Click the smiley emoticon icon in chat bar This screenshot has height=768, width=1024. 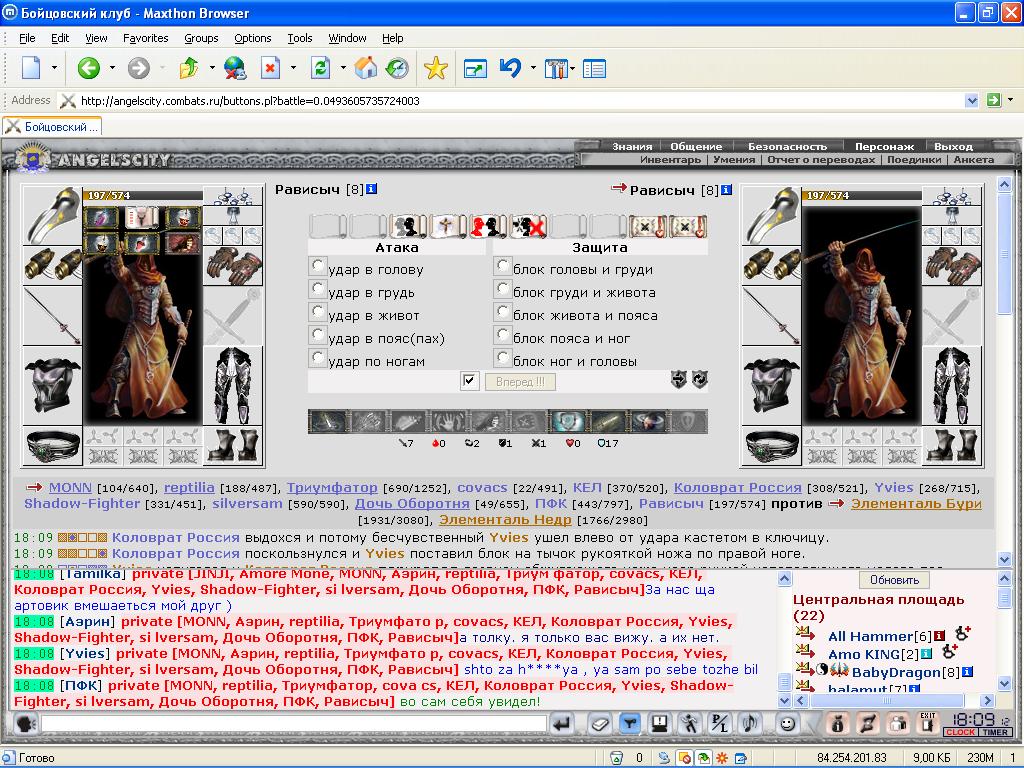click(788, 724)
